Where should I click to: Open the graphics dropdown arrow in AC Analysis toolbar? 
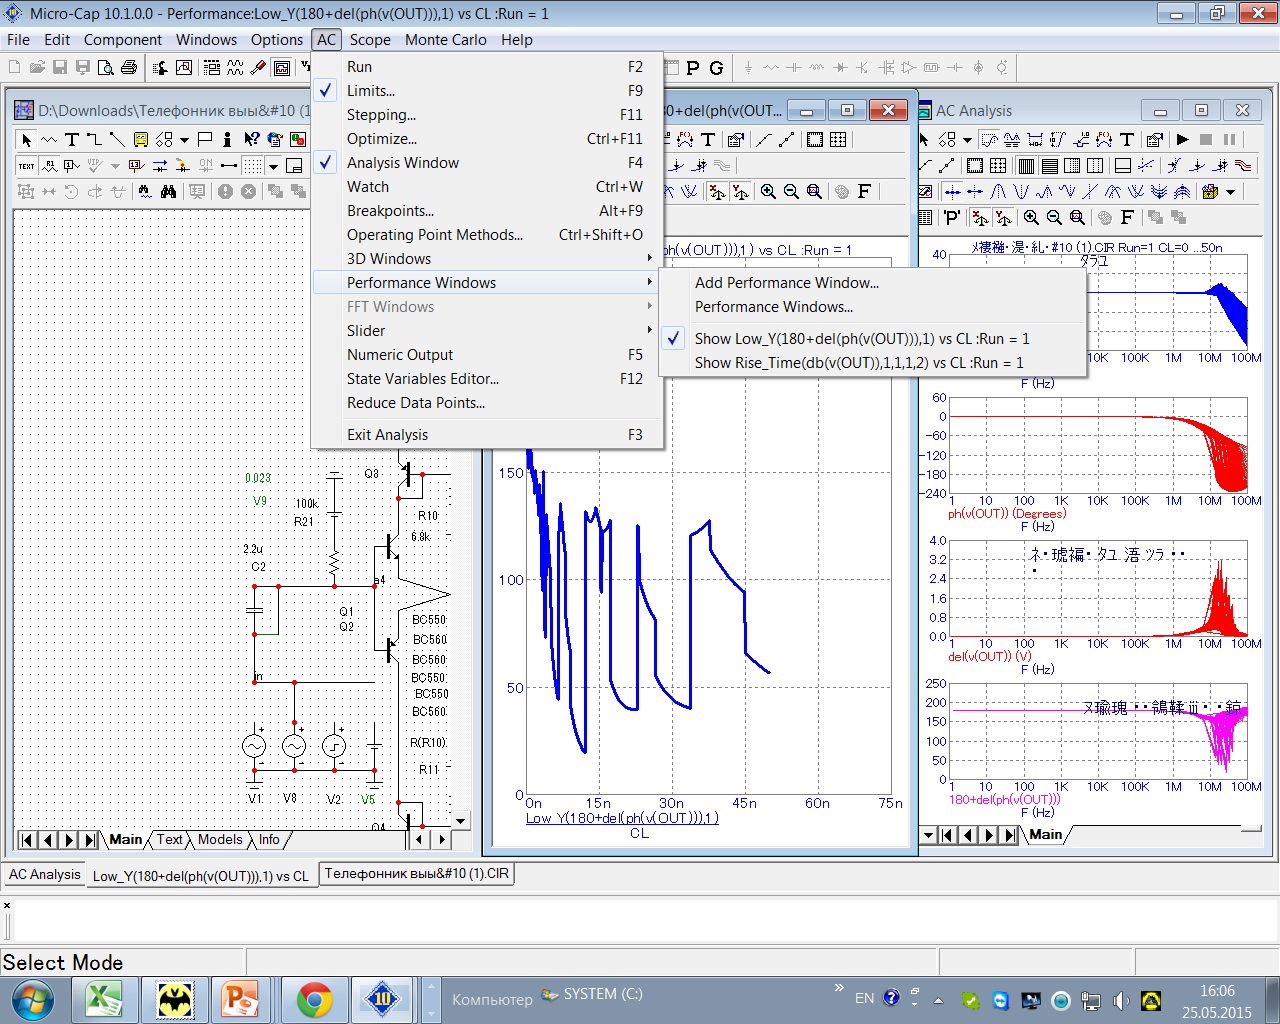(x=967, y=140)
